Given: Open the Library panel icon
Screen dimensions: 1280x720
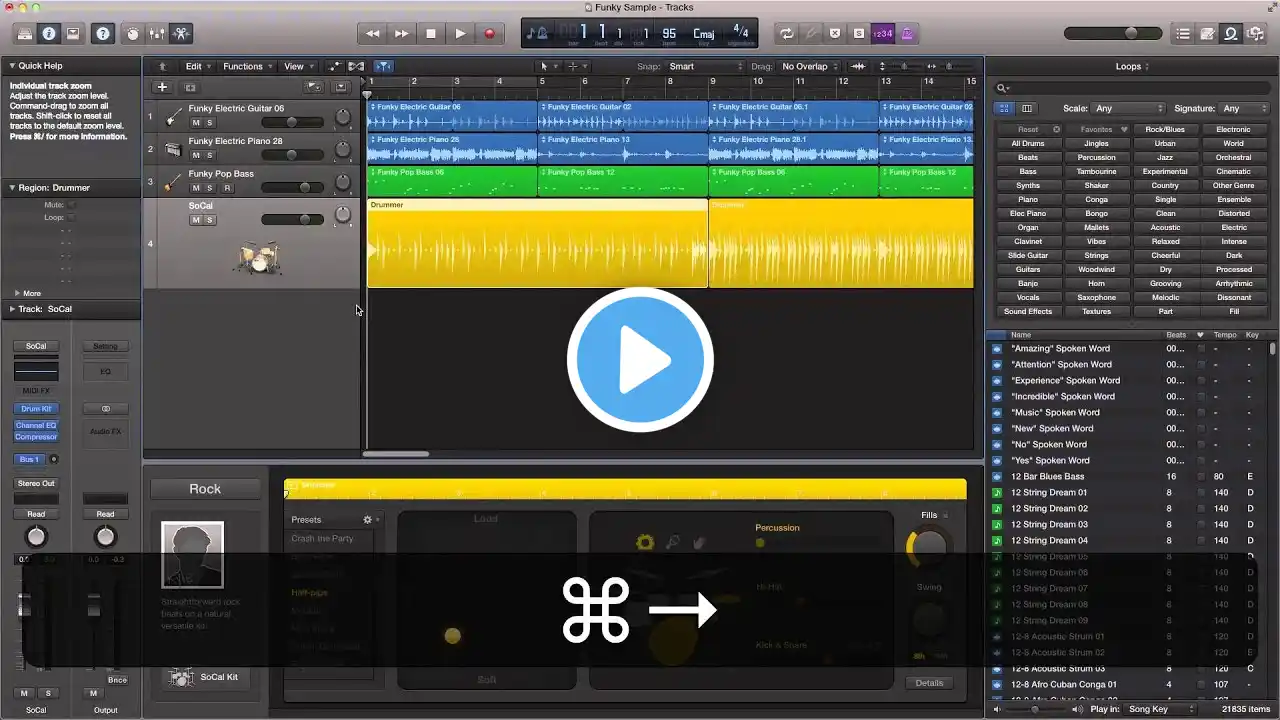Looking at the screenshot, I should [25, 33].
